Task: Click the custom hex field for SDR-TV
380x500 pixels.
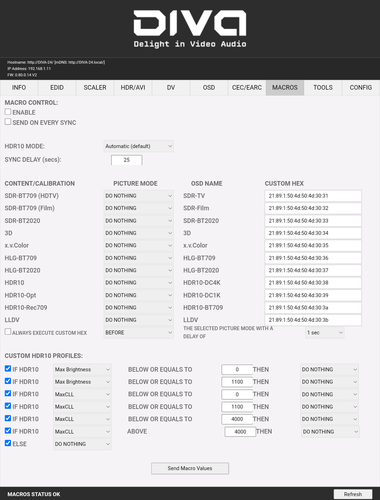Action: point(313,196)
